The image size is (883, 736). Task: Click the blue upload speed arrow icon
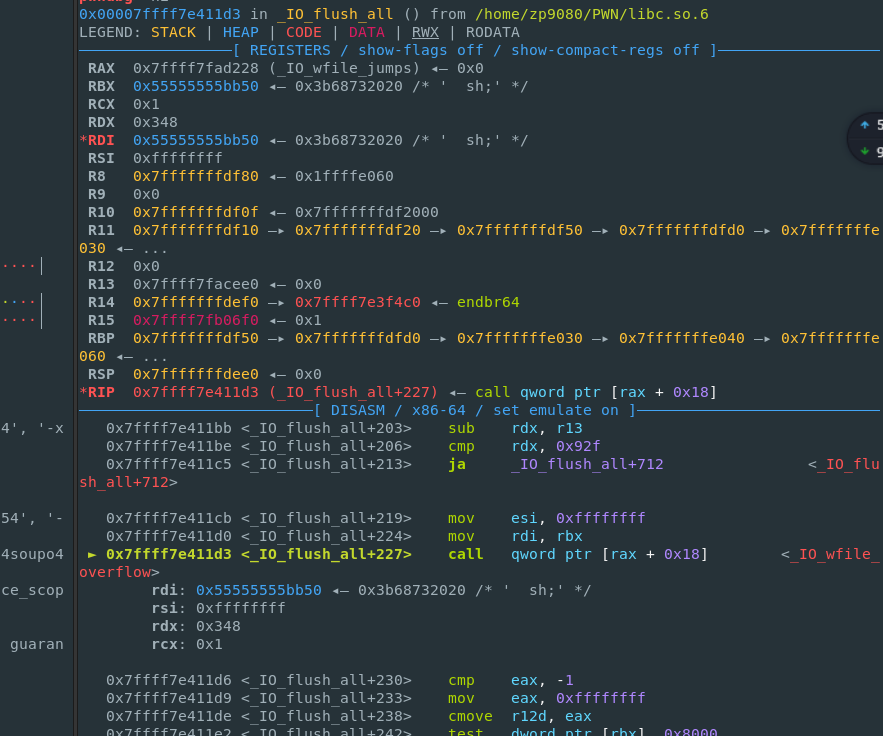tap(865, 125)
